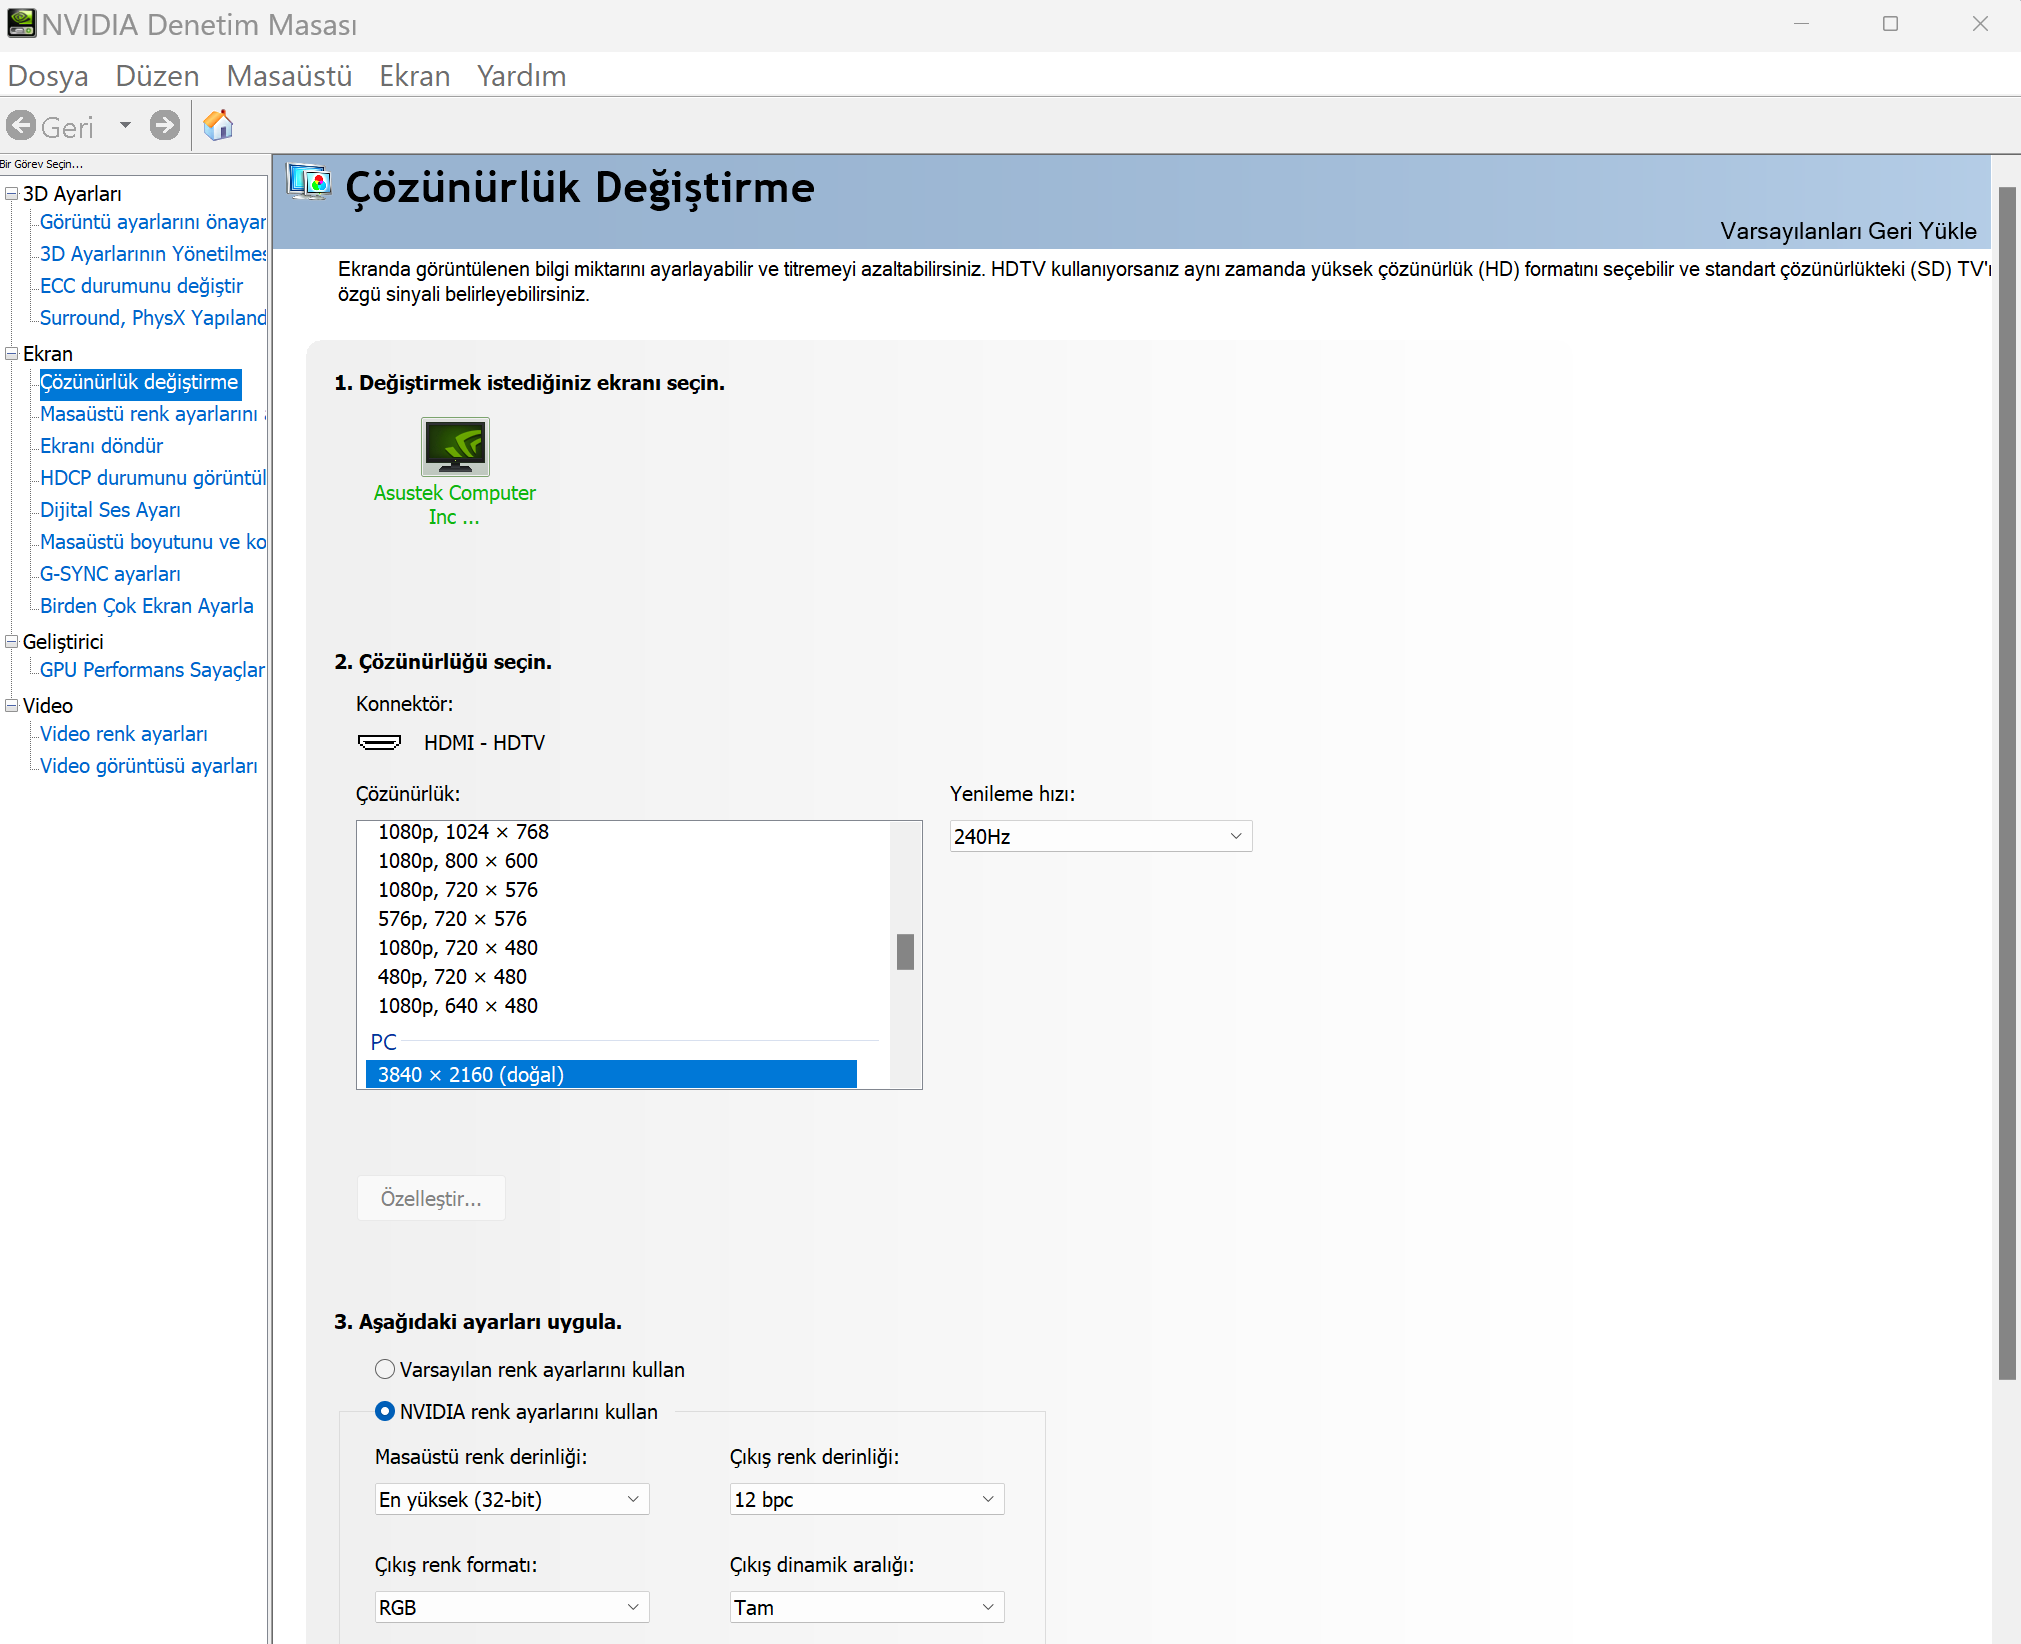
Task: Open the Masaüstü menu
Action: coord(289,76)
